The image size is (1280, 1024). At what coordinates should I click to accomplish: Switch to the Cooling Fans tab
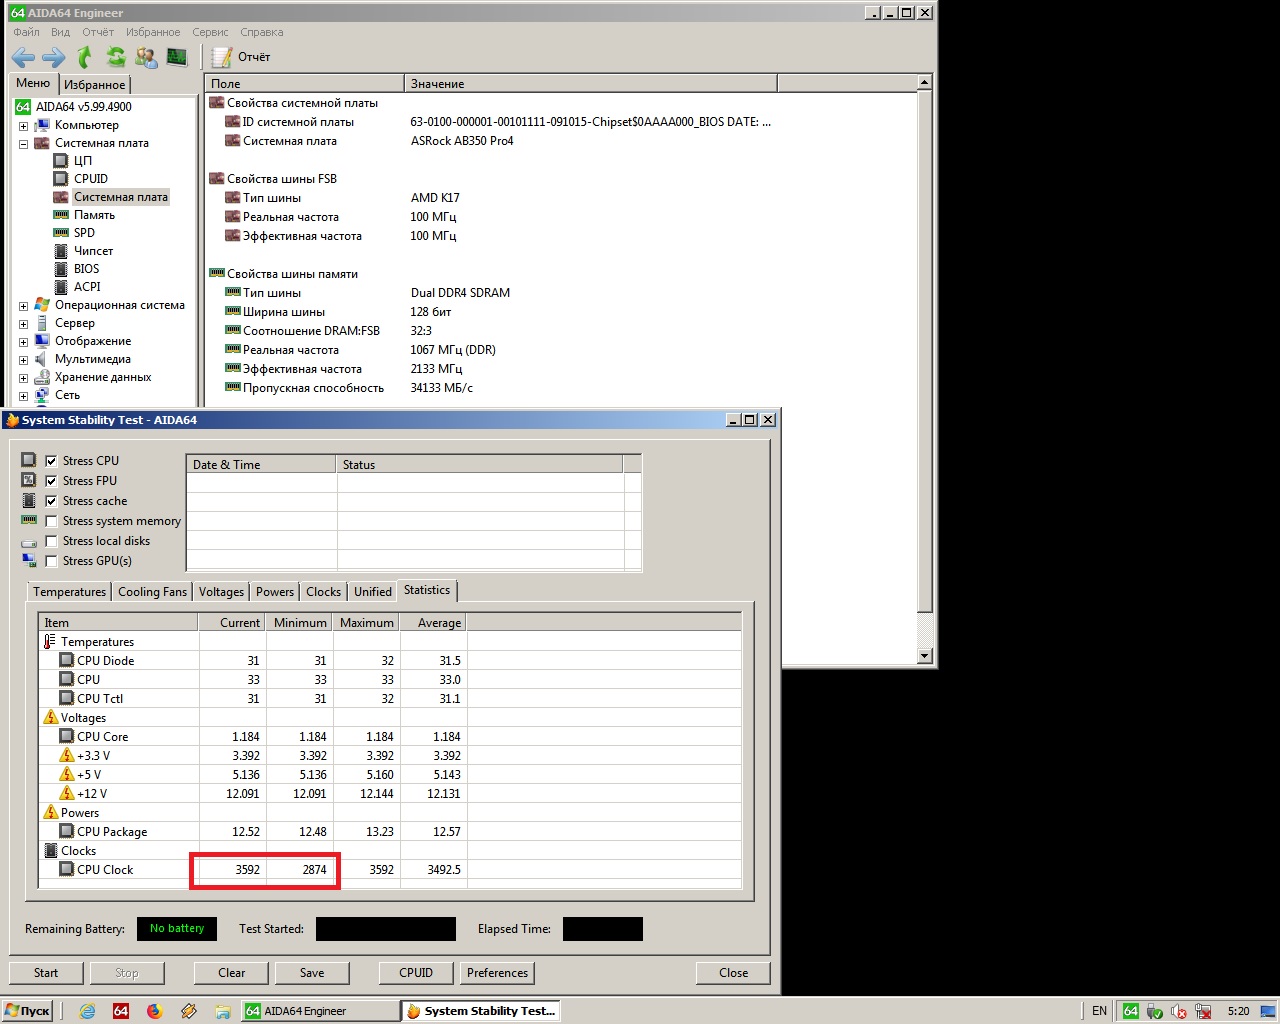[152, 592]
